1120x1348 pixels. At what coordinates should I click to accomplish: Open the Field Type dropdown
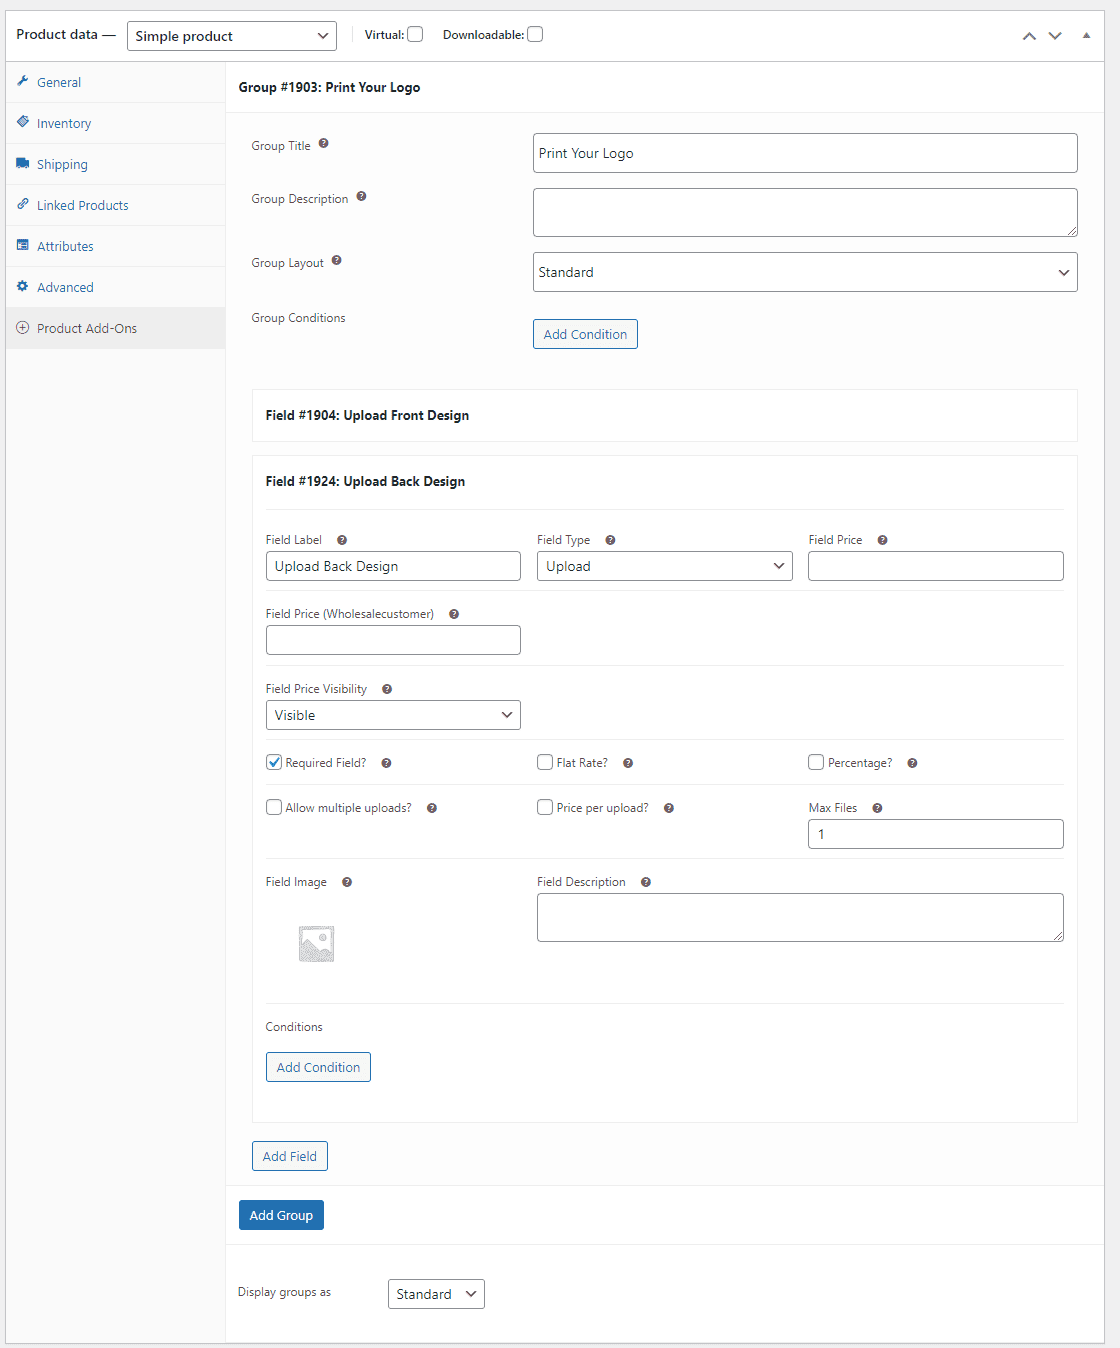(x=664, y=565)
